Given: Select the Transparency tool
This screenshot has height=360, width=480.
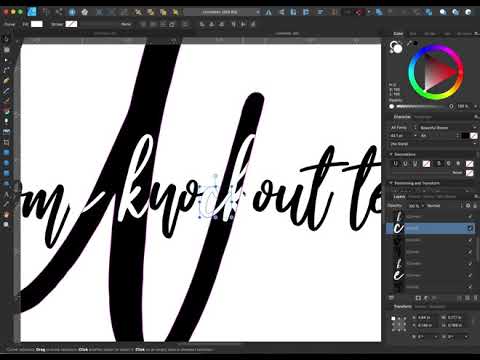Looking at the screenshot, I should click(6, 121).
